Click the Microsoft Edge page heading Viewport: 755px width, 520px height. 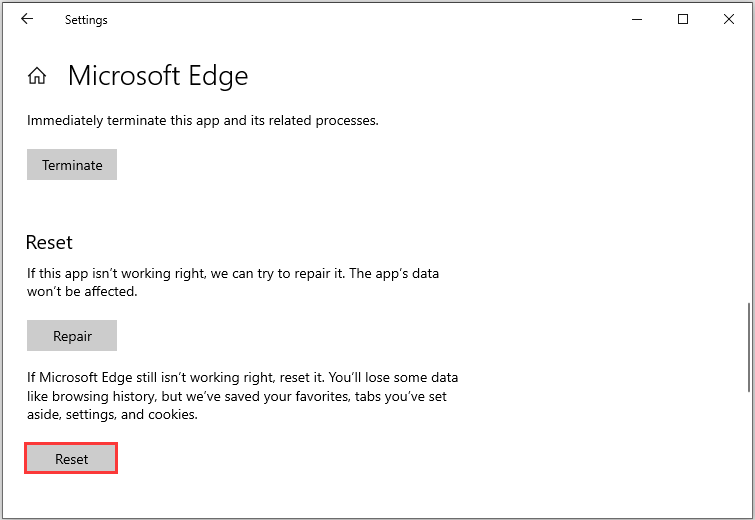(x=158, y=76)
